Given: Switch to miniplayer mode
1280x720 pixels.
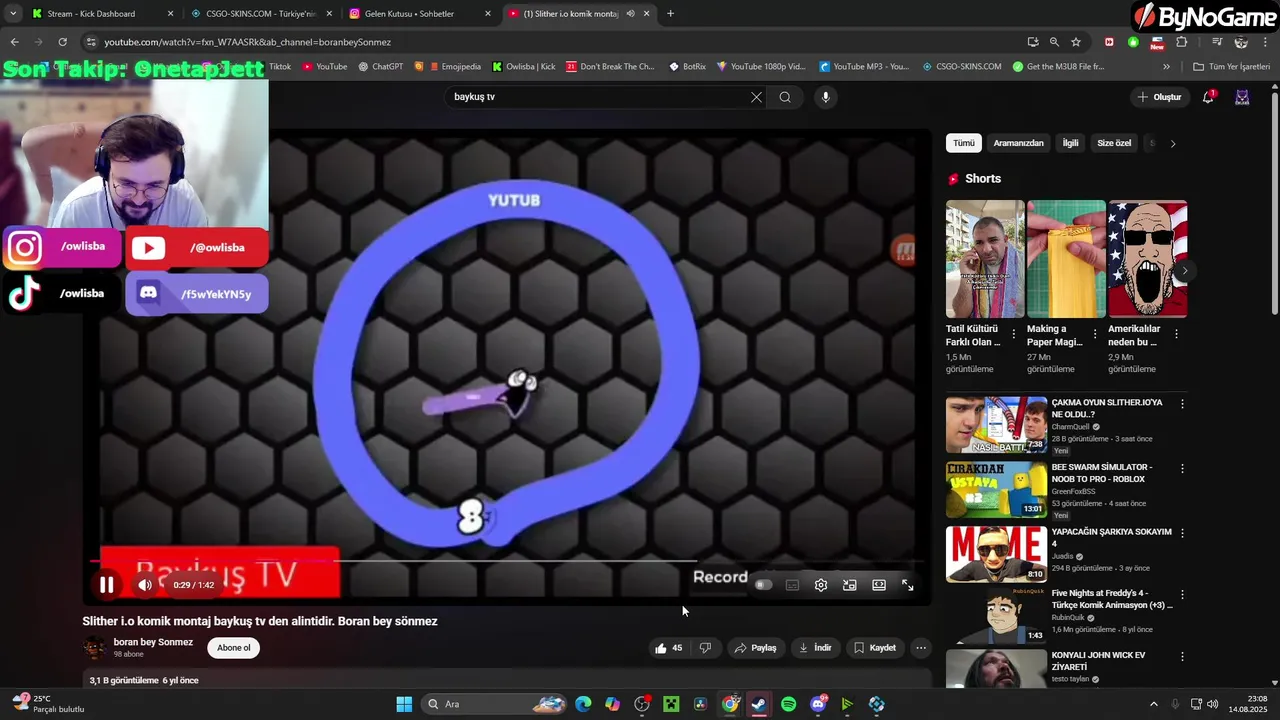Looking at the screenshot, I should tap(850, 585).
